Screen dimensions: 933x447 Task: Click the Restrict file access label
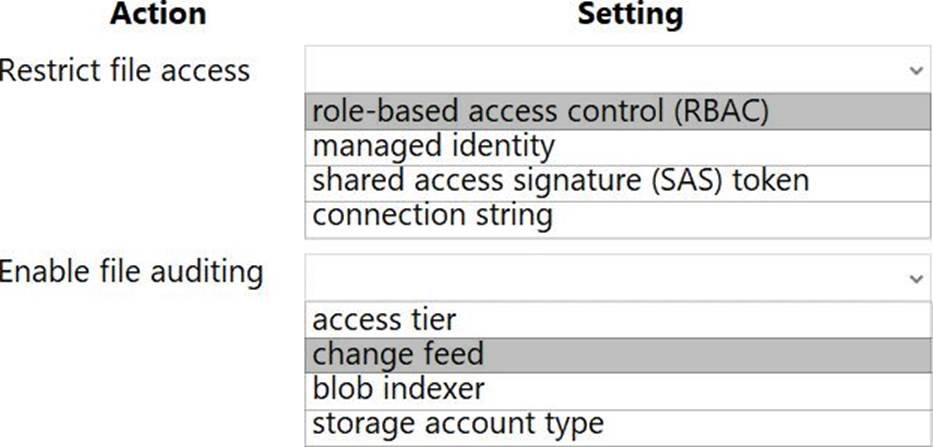pos(125,70)
